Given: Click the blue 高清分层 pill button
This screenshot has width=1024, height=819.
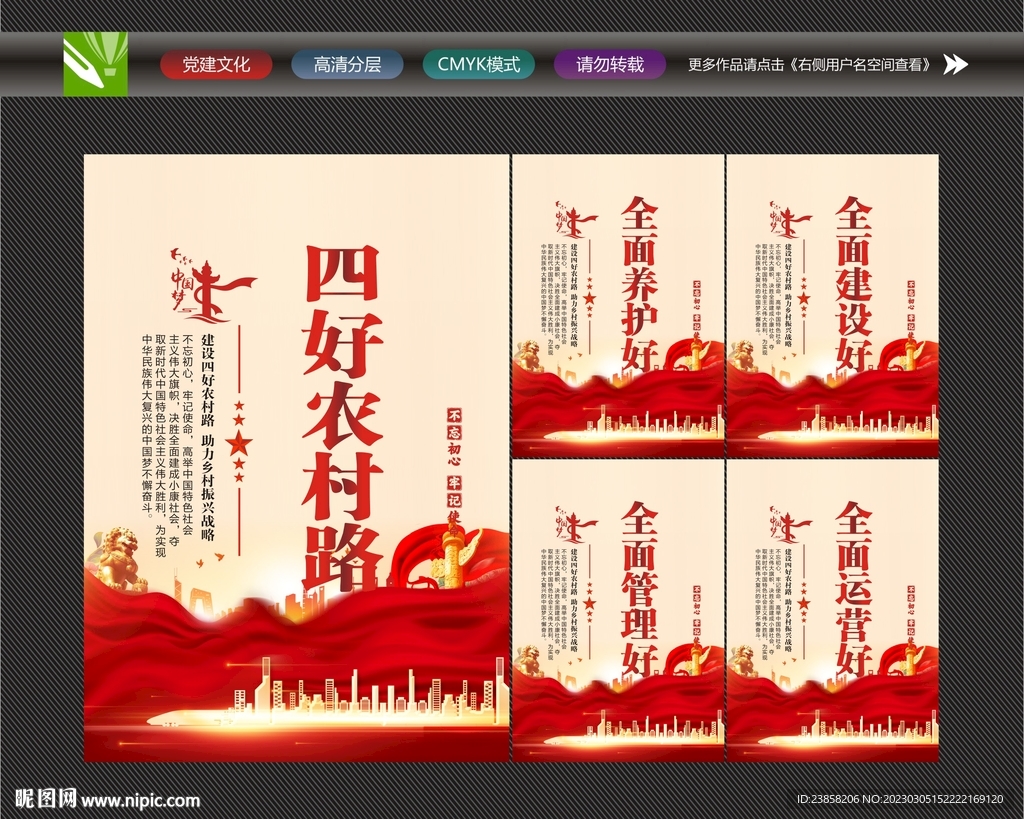Looking at the screenshot, I should pyautogui.click(x=347, y=65).
